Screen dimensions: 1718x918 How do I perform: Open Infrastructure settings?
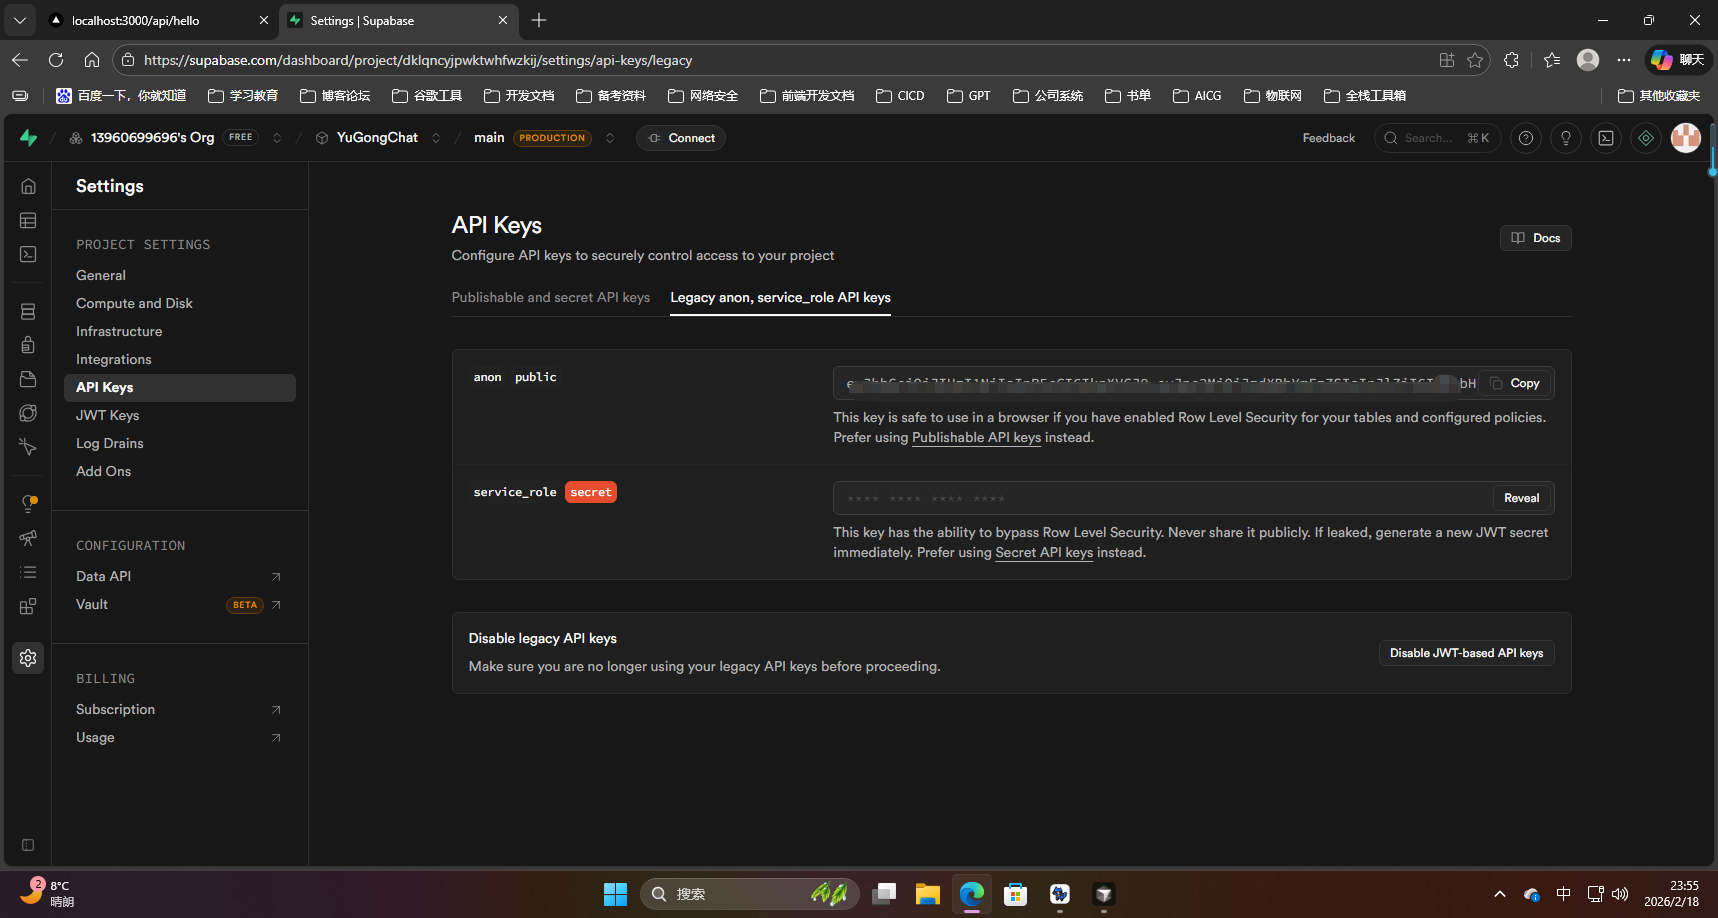119,331
